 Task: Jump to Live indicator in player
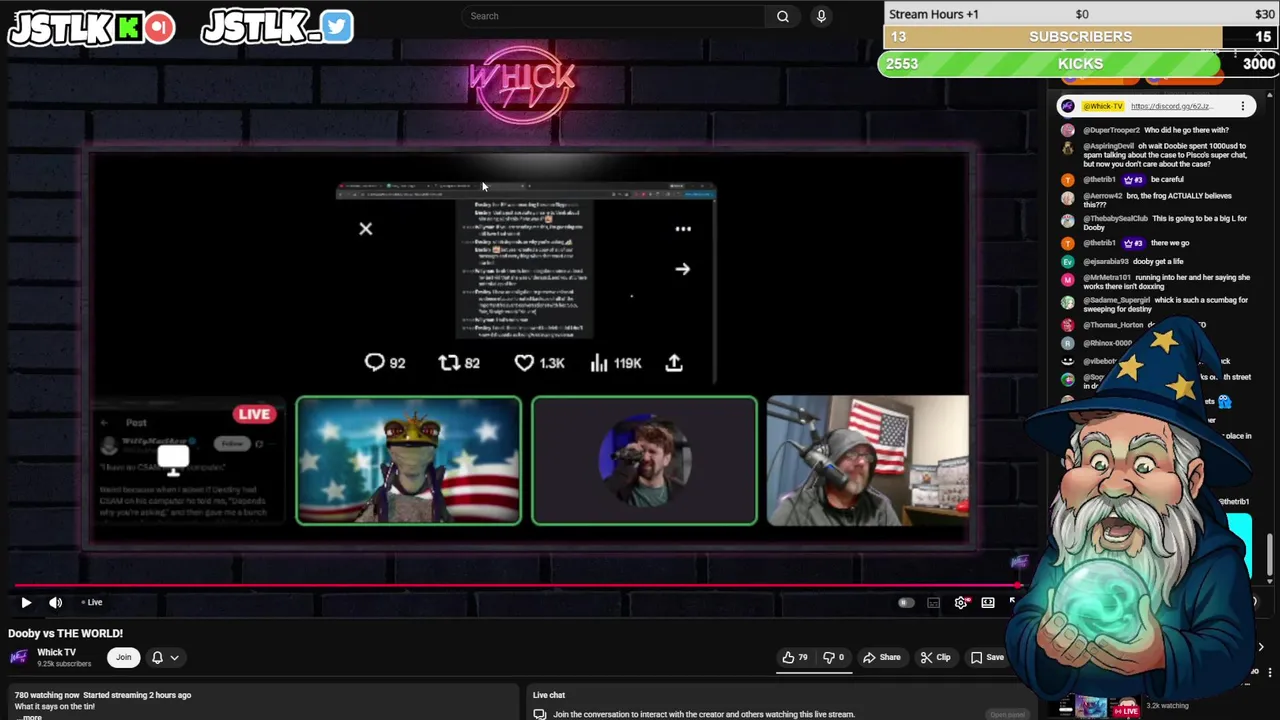(x=92, y=602)
